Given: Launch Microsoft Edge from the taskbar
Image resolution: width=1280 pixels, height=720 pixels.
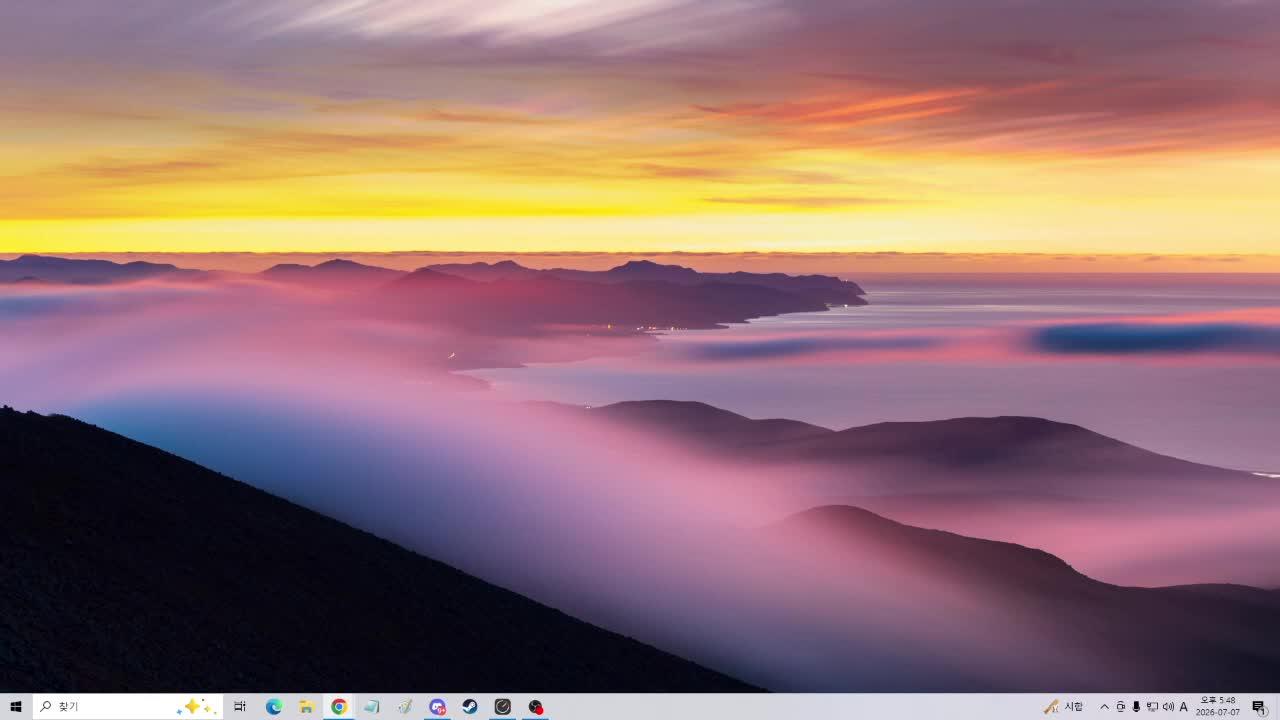Looking at the screenshot, I should (274, 706).
